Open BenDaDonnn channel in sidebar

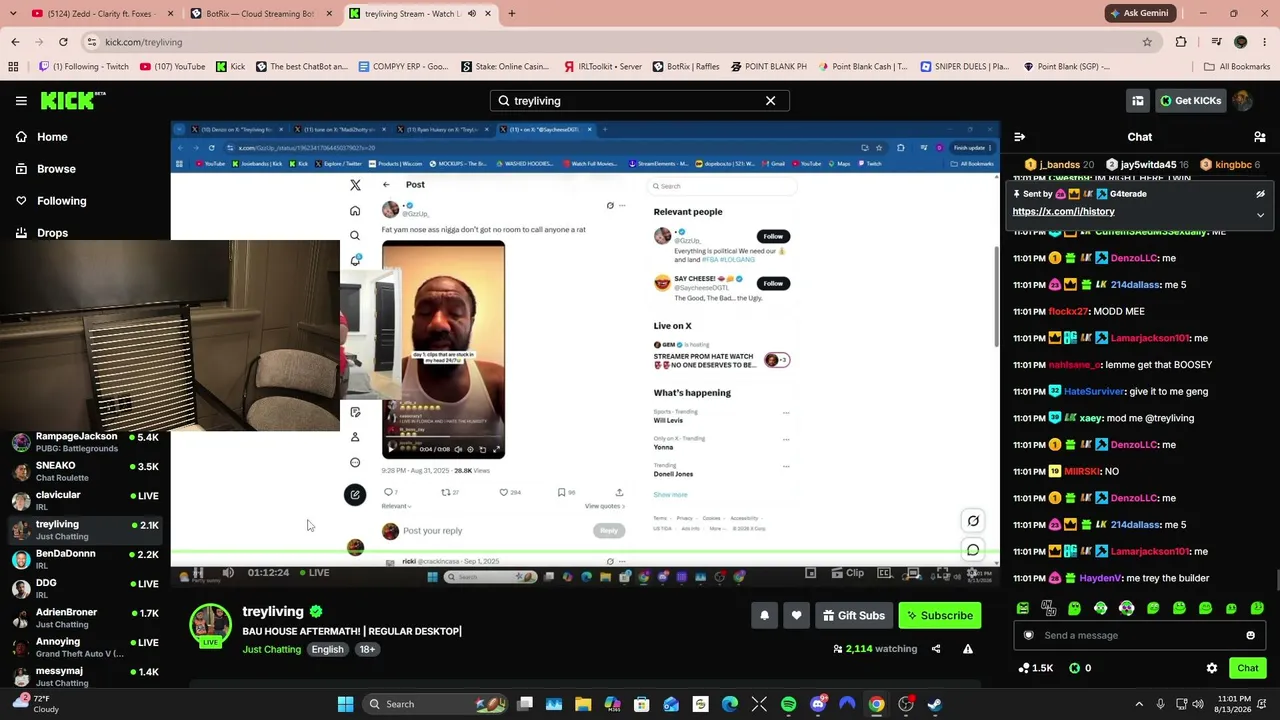(86, 559)
